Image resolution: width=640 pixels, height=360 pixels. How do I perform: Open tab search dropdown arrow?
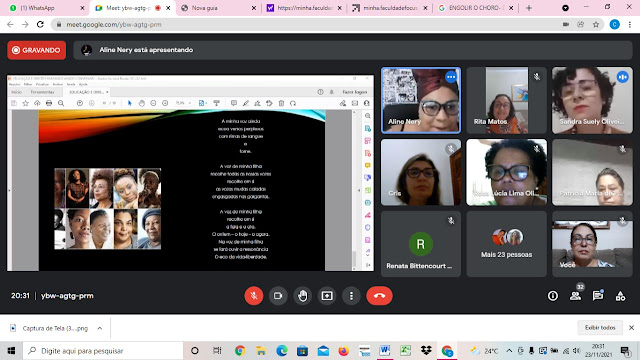[565, 8]
